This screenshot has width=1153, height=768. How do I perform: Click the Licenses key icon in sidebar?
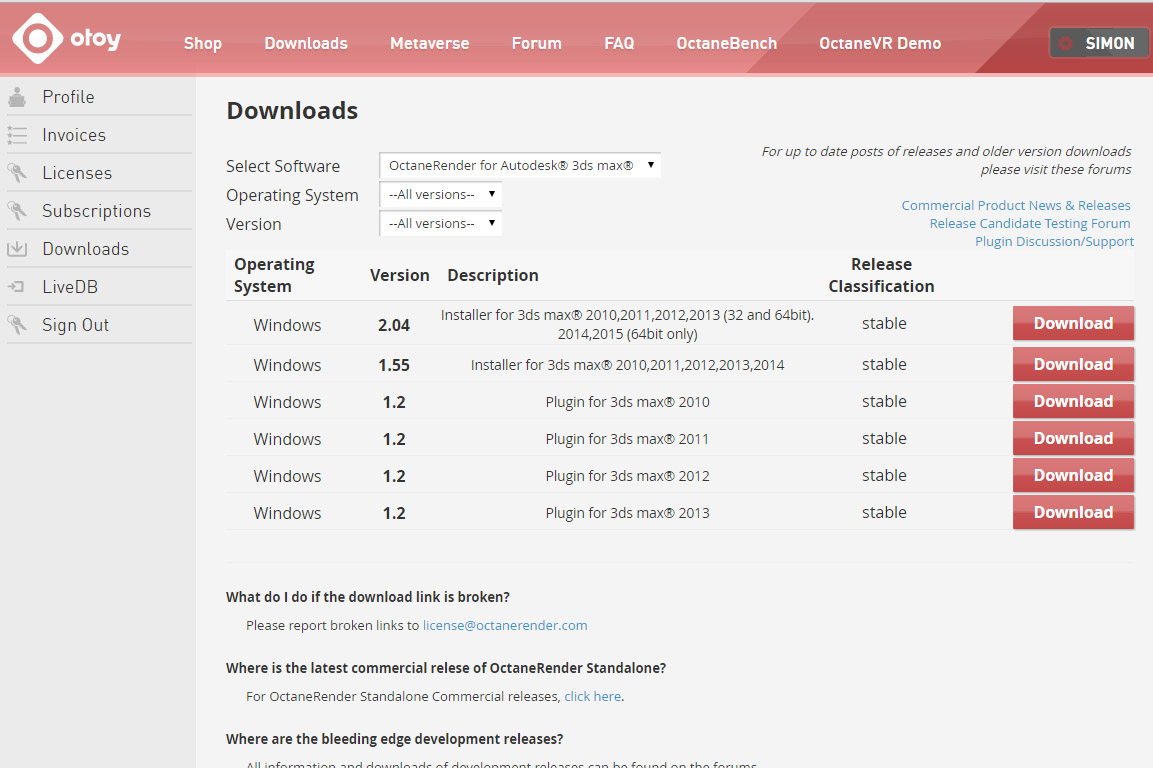[x=17, y=173]
